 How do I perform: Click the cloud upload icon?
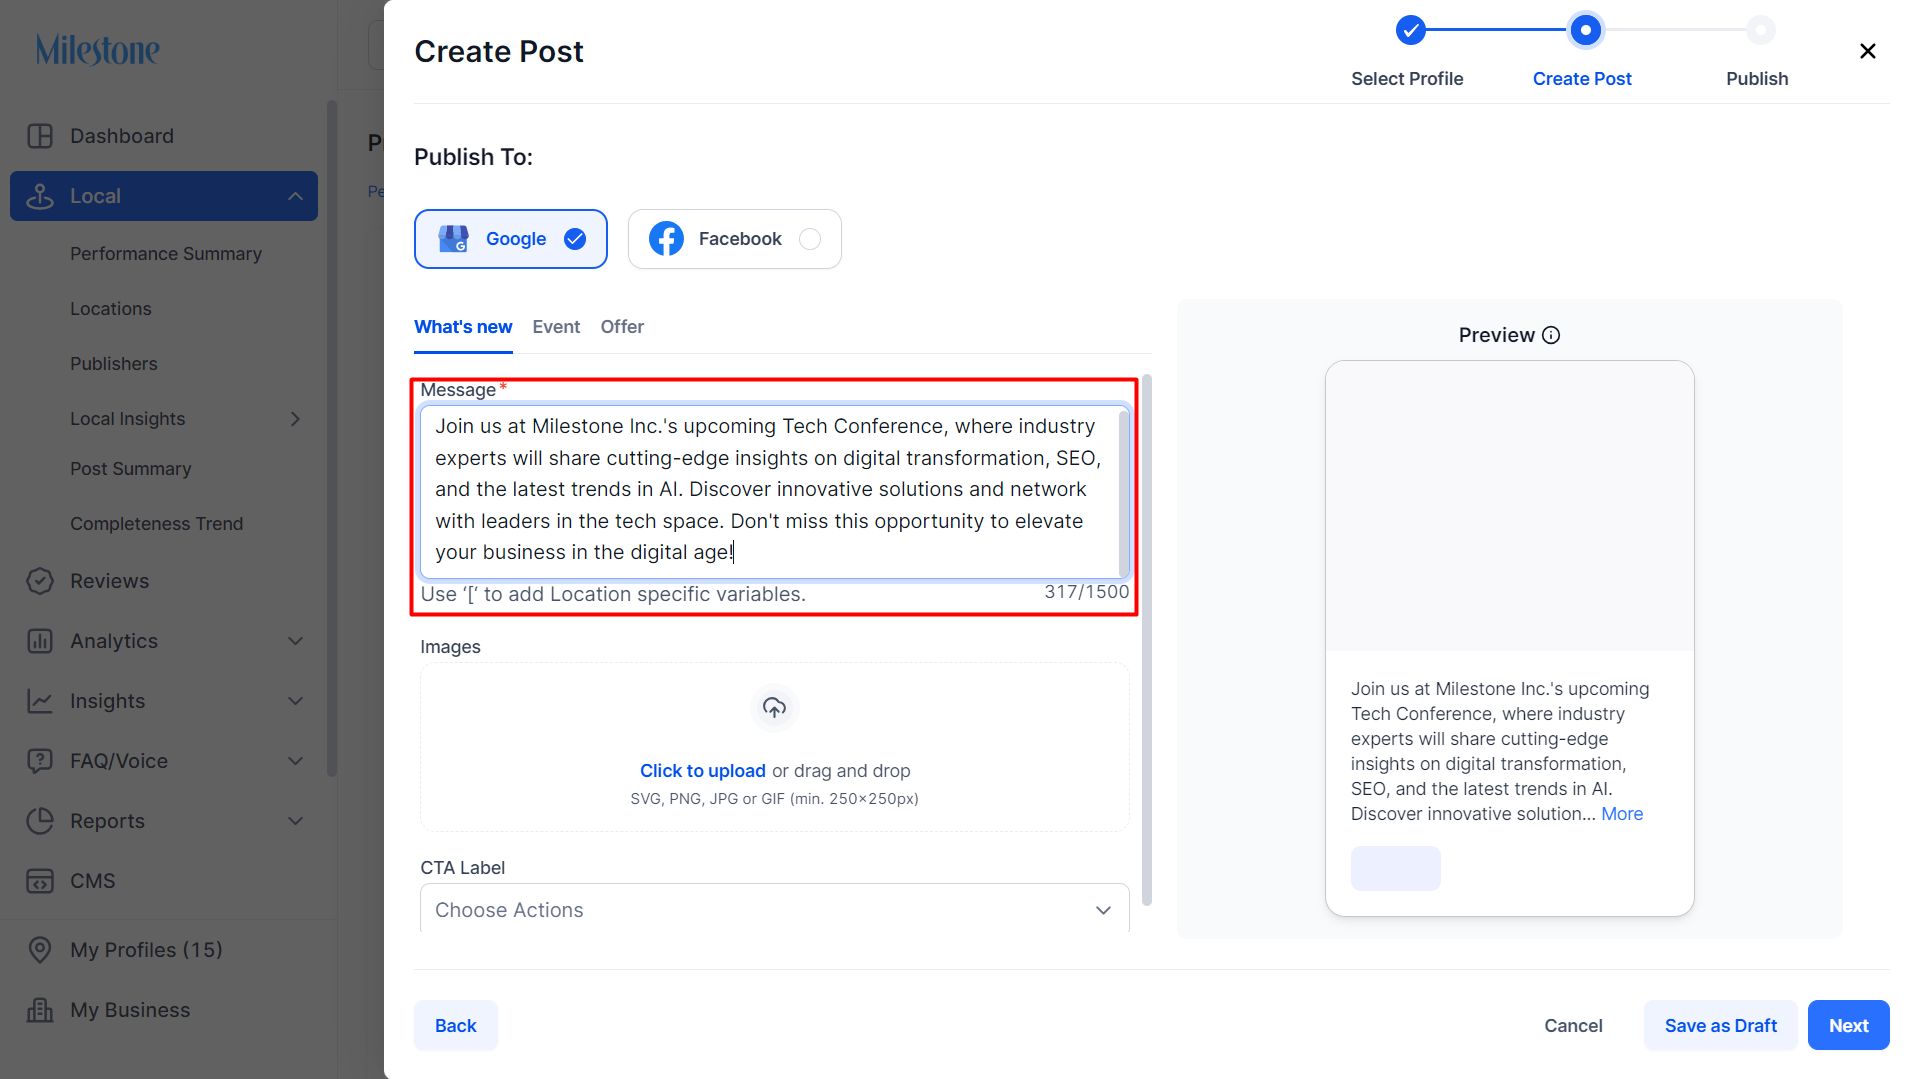[x=775, y=708]
